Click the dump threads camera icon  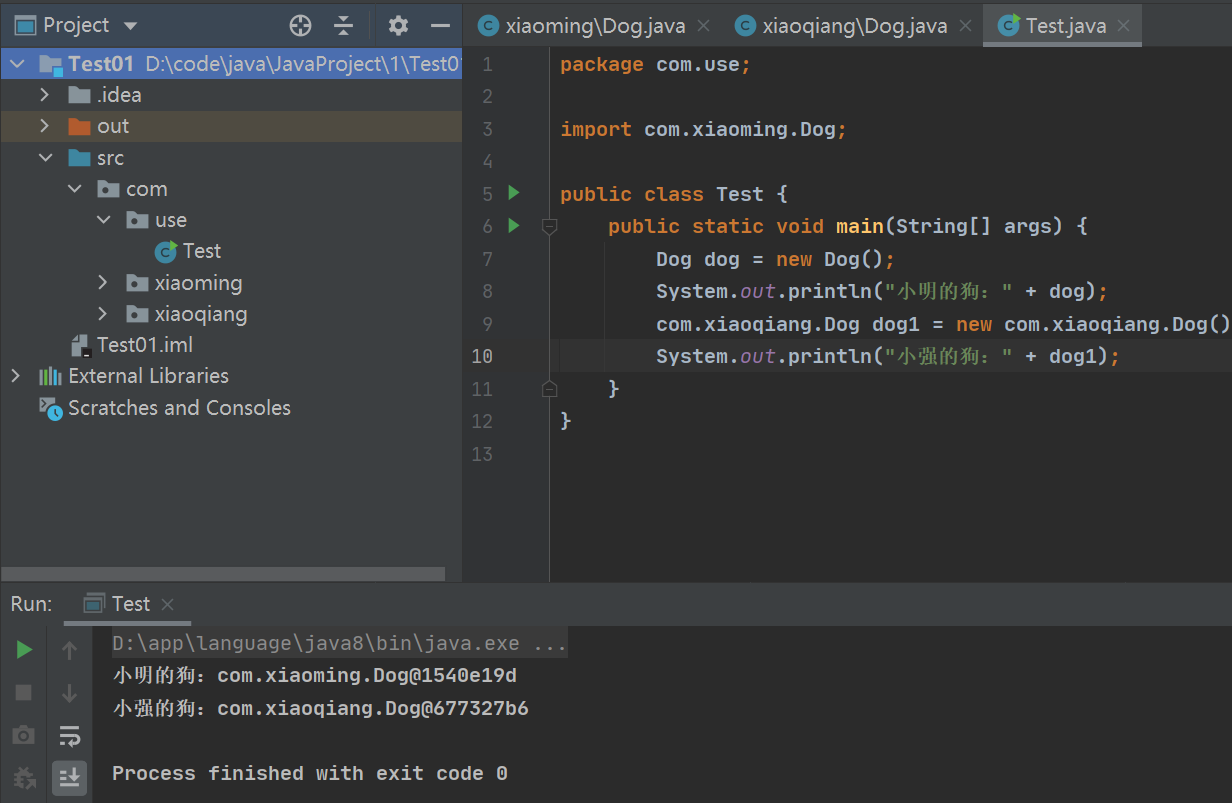click(x=24, y=736)
